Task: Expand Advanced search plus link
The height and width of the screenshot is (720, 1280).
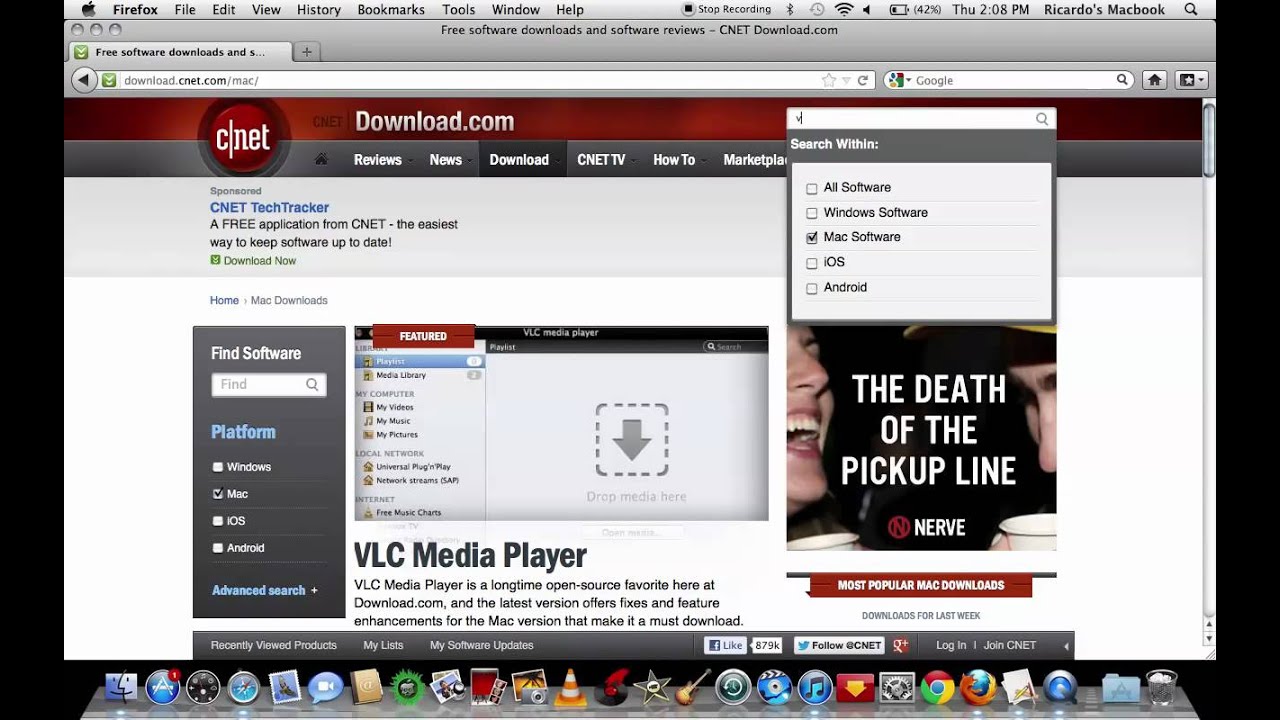Action: (264, 590)
